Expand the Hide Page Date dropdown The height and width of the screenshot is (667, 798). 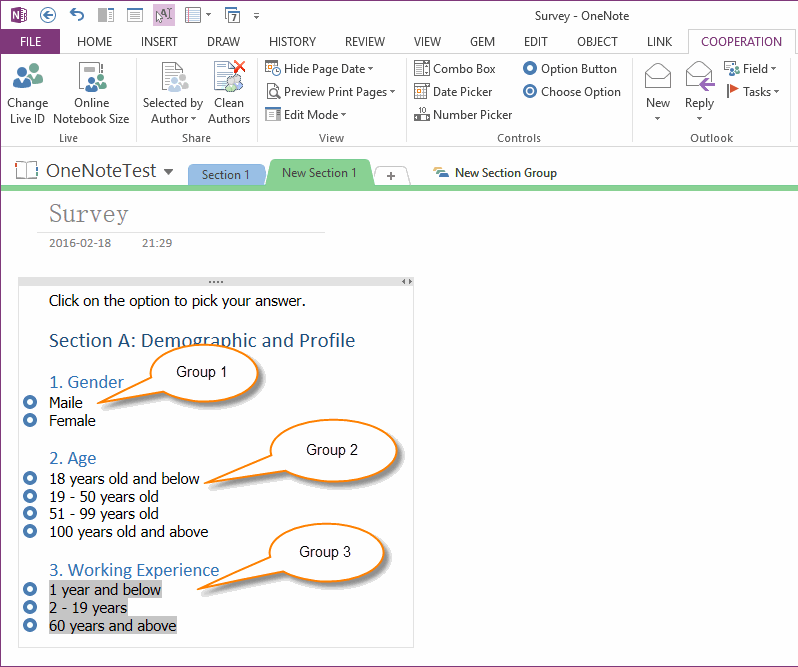(x=370, y=69)
